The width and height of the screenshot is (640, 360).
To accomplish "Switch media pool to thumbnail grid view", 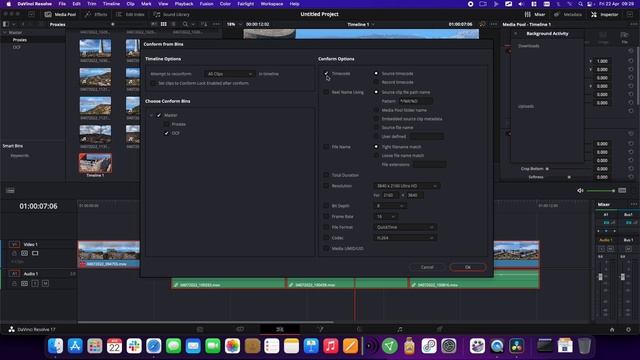I will tap(164, 24).
